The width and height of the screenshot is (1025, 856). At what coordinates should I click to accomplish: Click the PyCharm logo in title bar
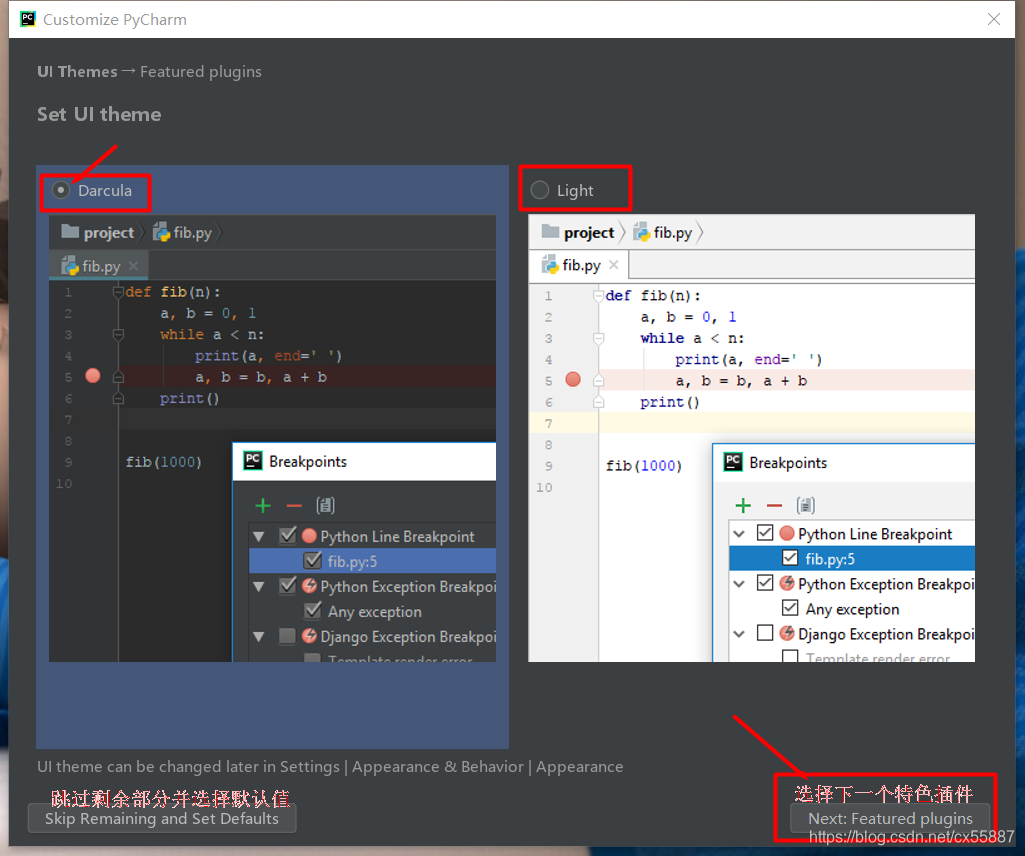pyautogui.click(x=28, y=19)
